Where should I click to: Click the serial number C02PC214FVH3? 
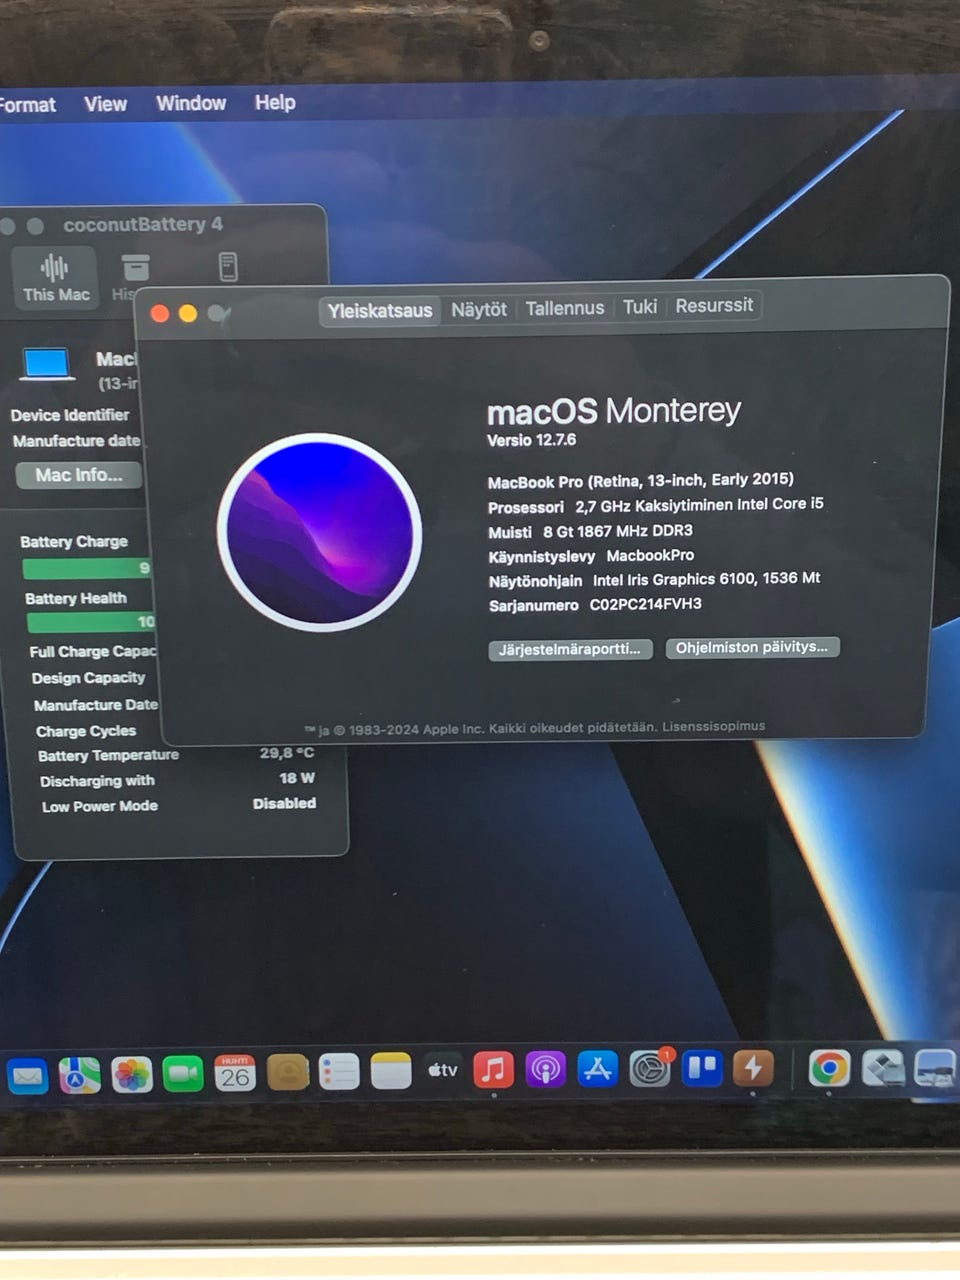tap(645, 604)
